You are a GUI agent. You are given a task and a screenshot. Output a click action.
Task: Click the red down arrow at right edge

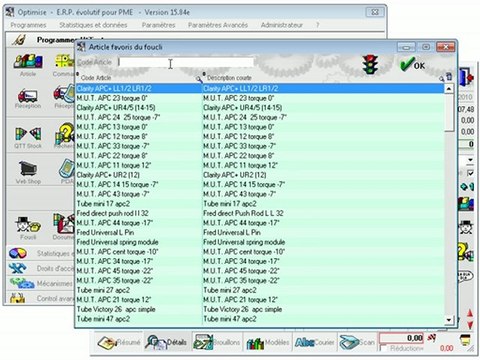click(x=470, y=325)
